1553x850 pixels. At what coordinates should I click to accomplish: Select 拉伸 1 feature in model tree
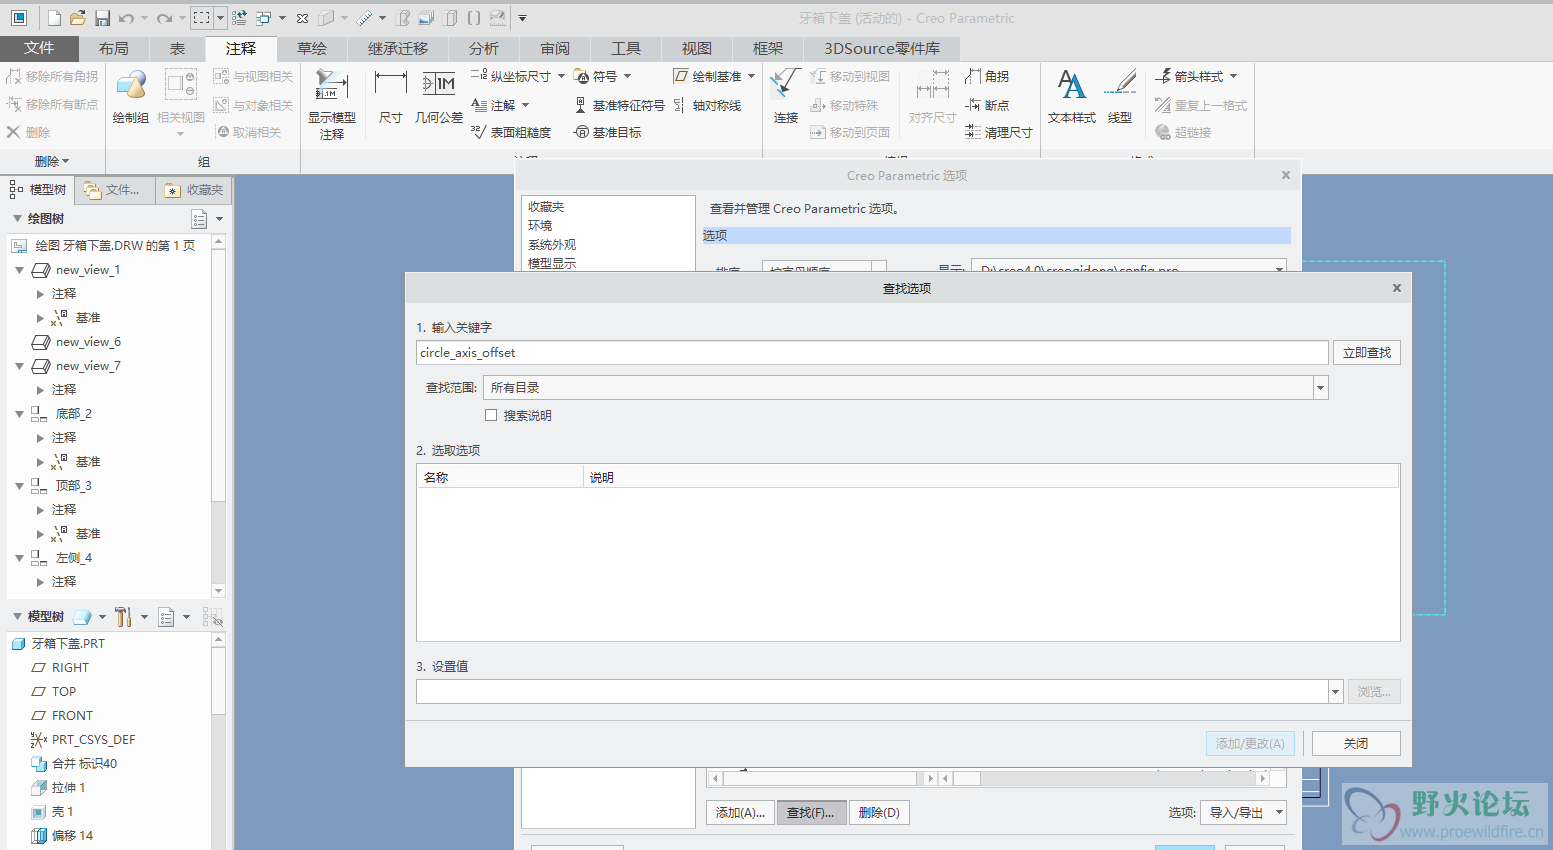(68, 788)
